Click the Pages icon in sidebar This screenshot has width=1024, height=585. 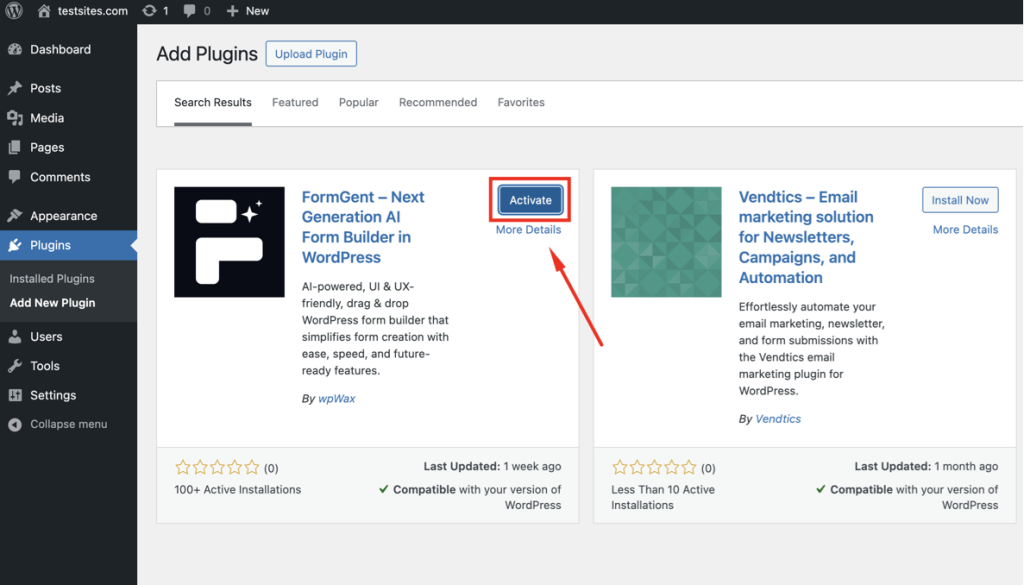[x=15, y=148]
